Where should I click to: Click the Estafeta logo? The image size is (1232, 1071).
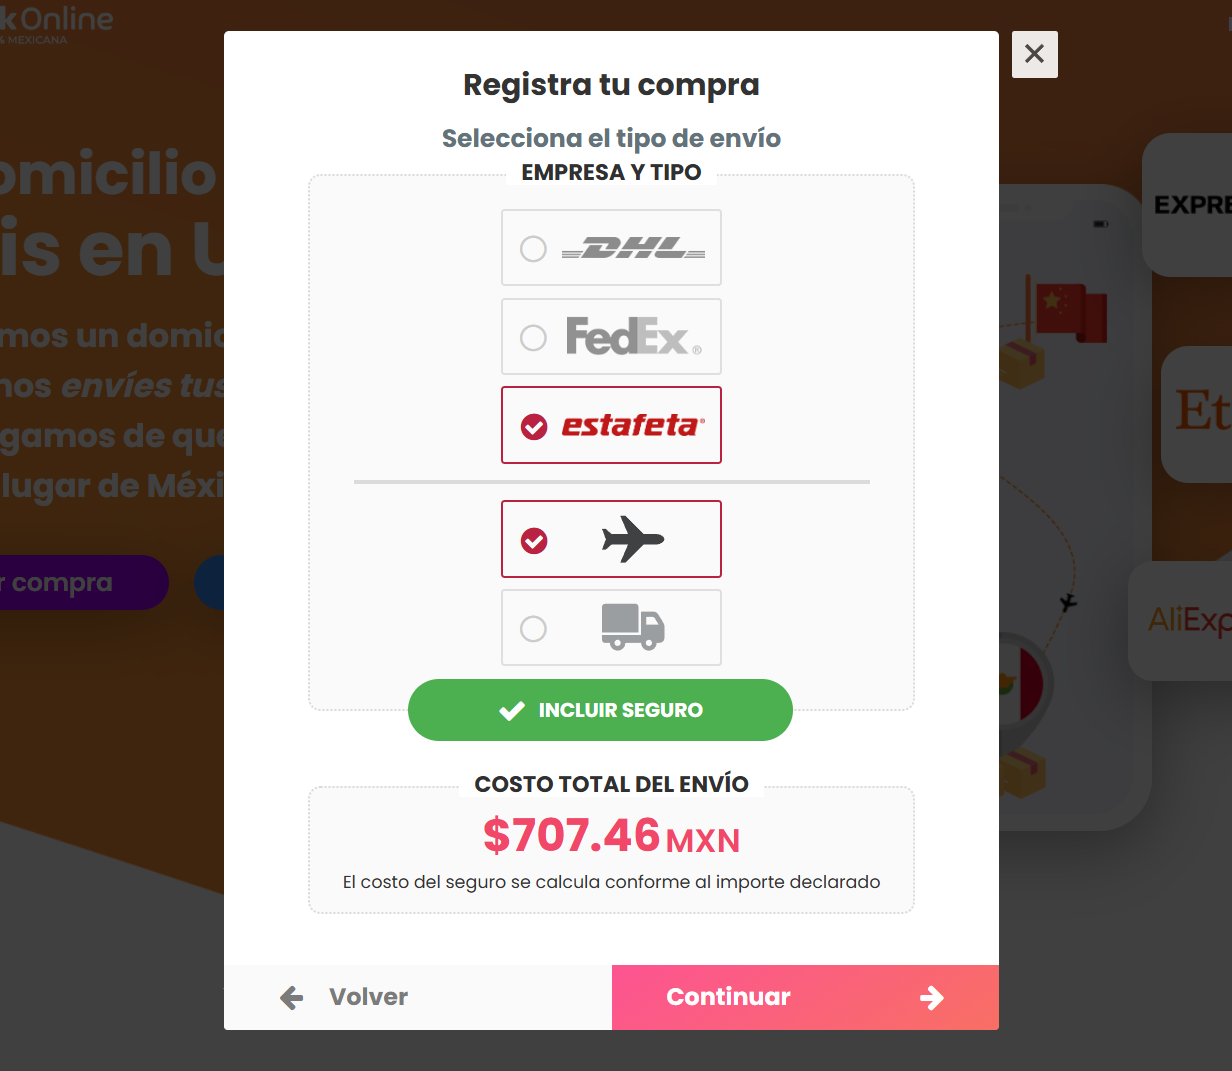point(633,426)
